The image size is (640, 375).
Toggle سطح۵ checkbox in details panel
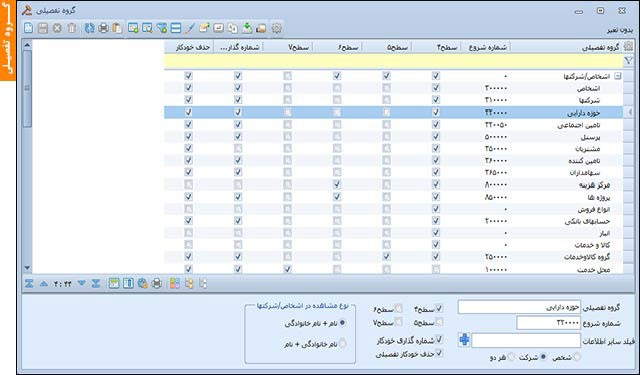click(439, 322)
